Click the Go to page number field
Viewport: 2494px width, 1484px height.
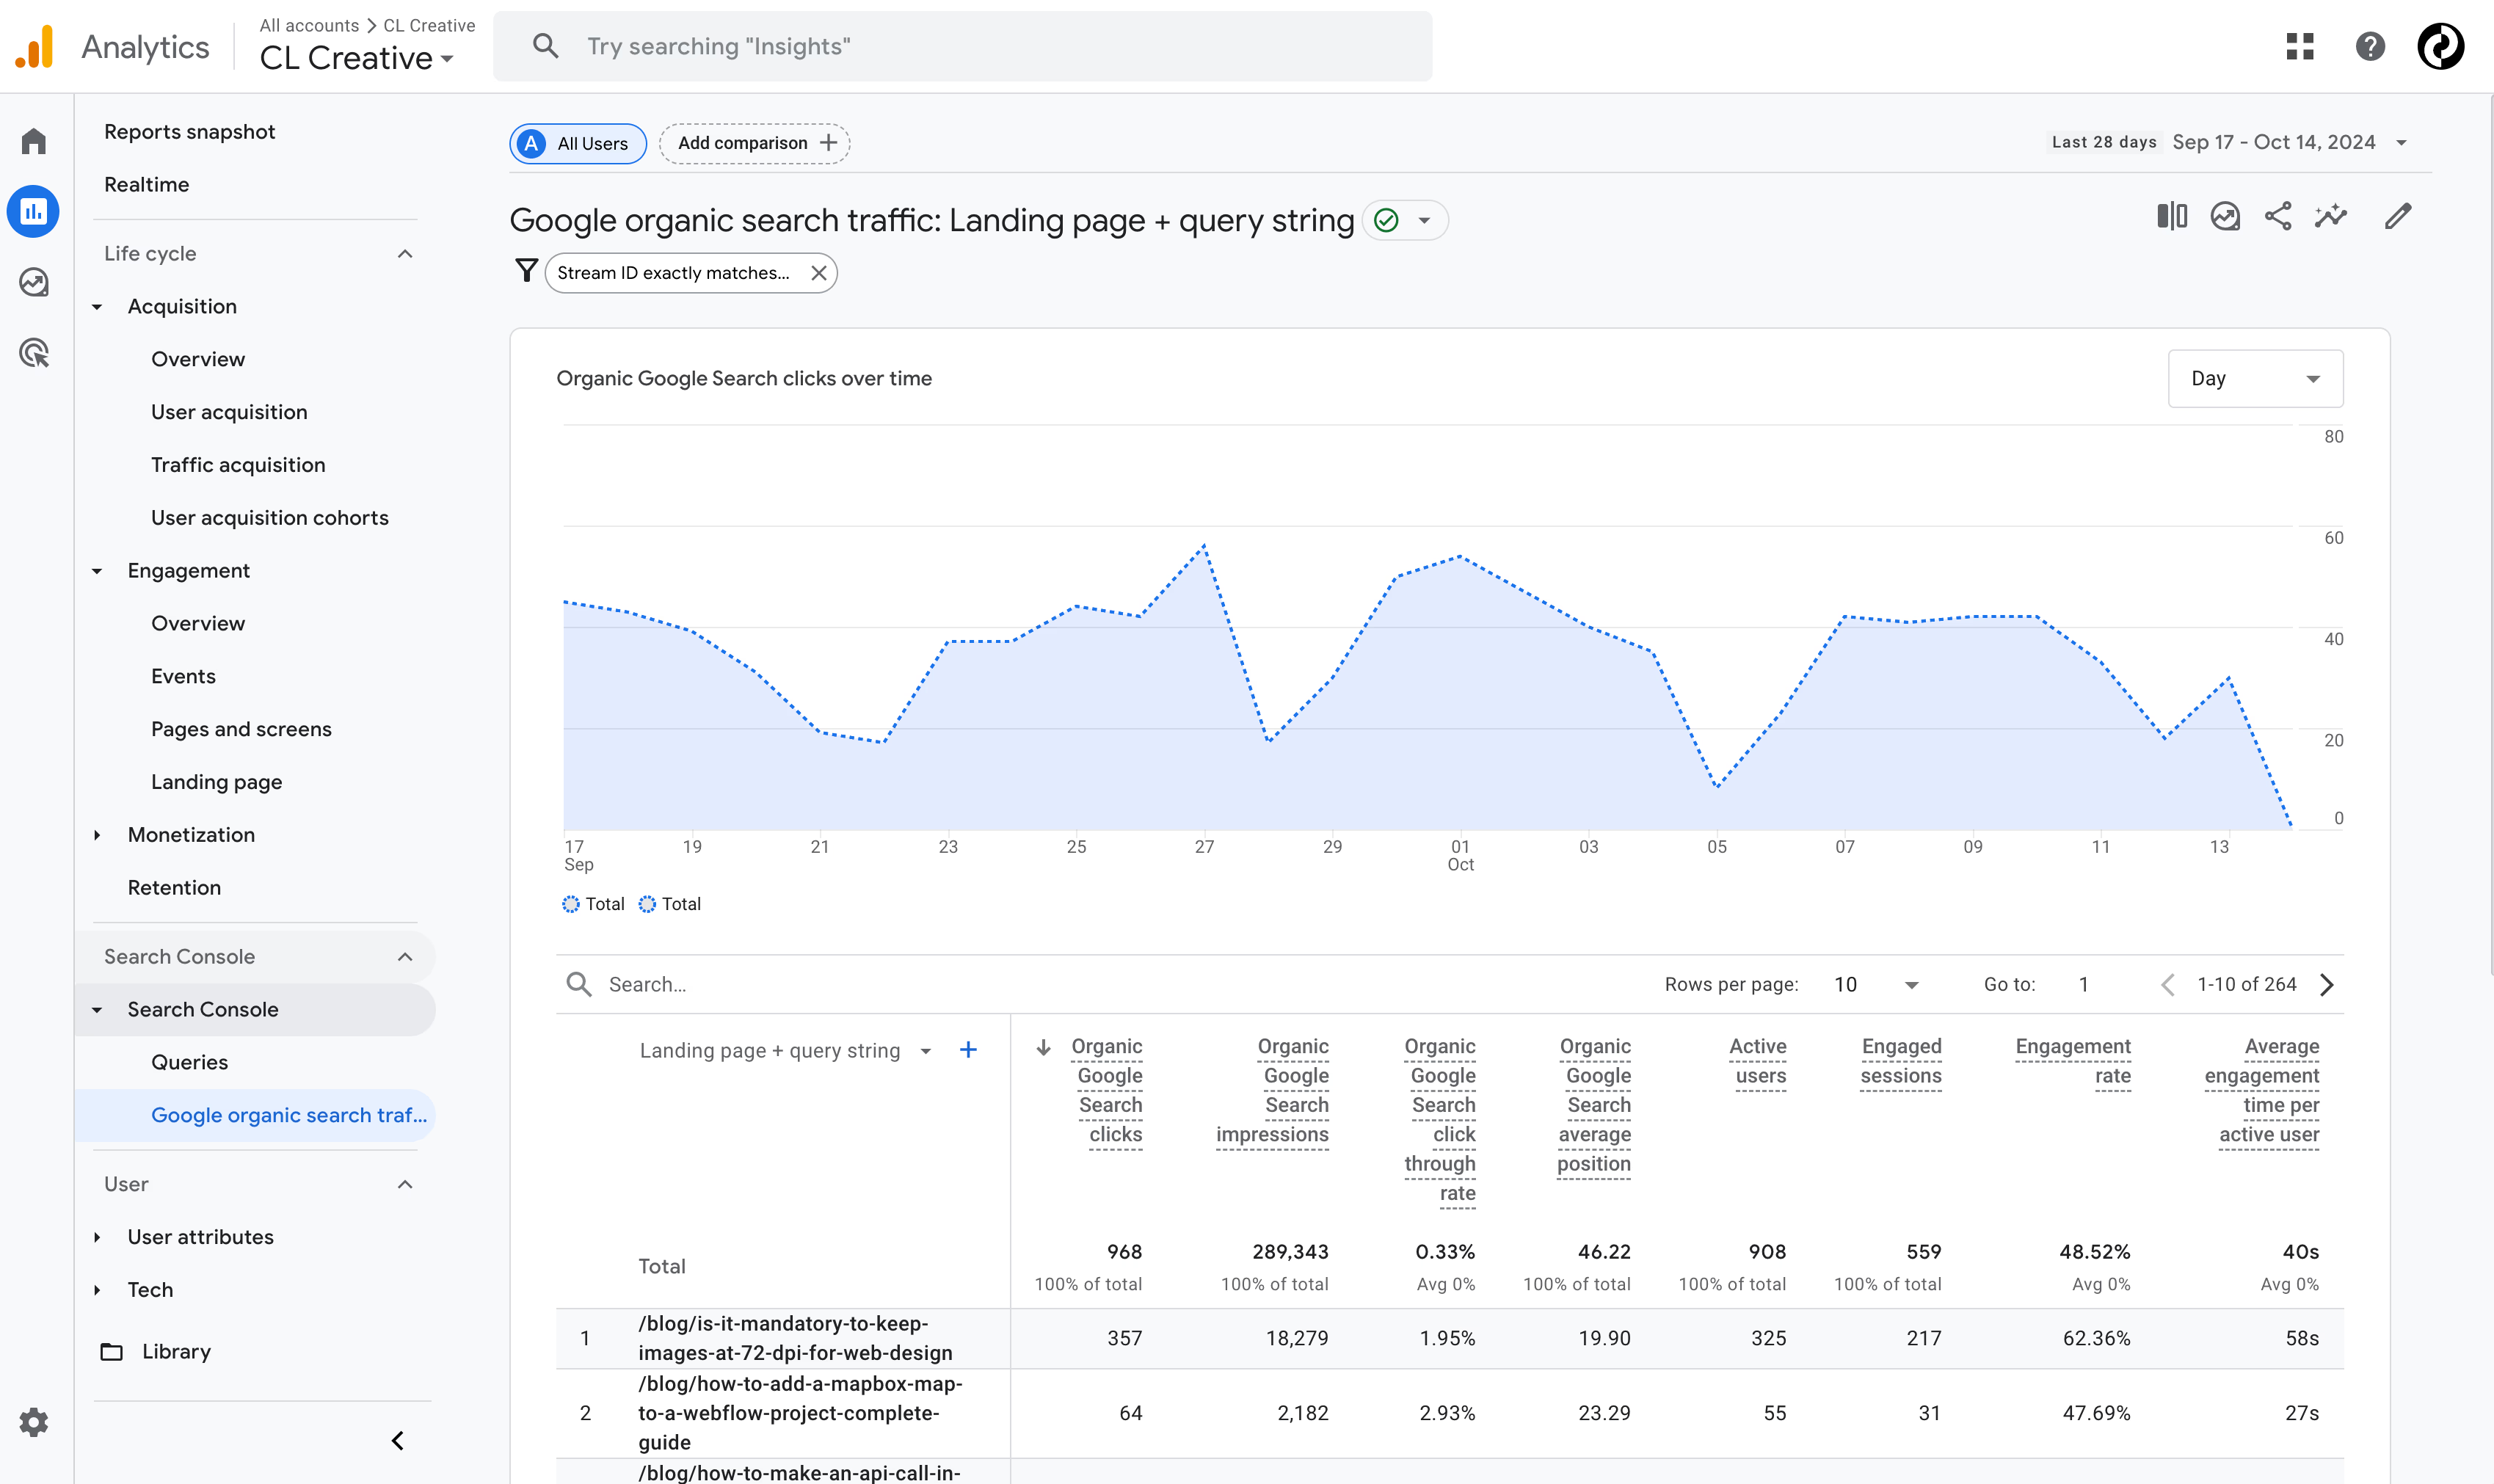pyautogui.click(x=2083, y=985)
